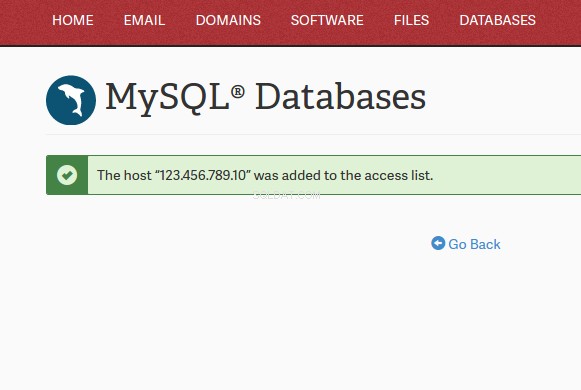Click the MySQL Databases page heading

(x=266, y=97)
